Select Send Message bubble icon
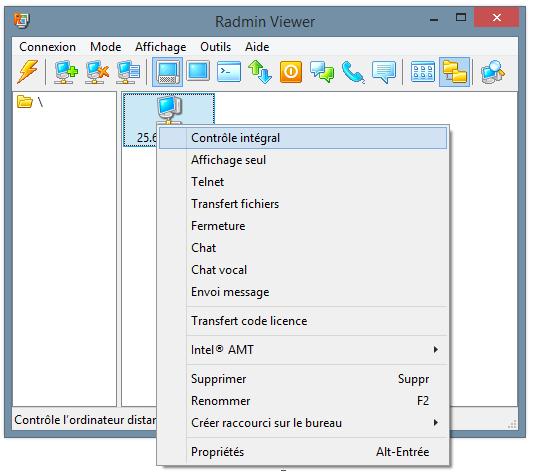 (x=384, y=72)
